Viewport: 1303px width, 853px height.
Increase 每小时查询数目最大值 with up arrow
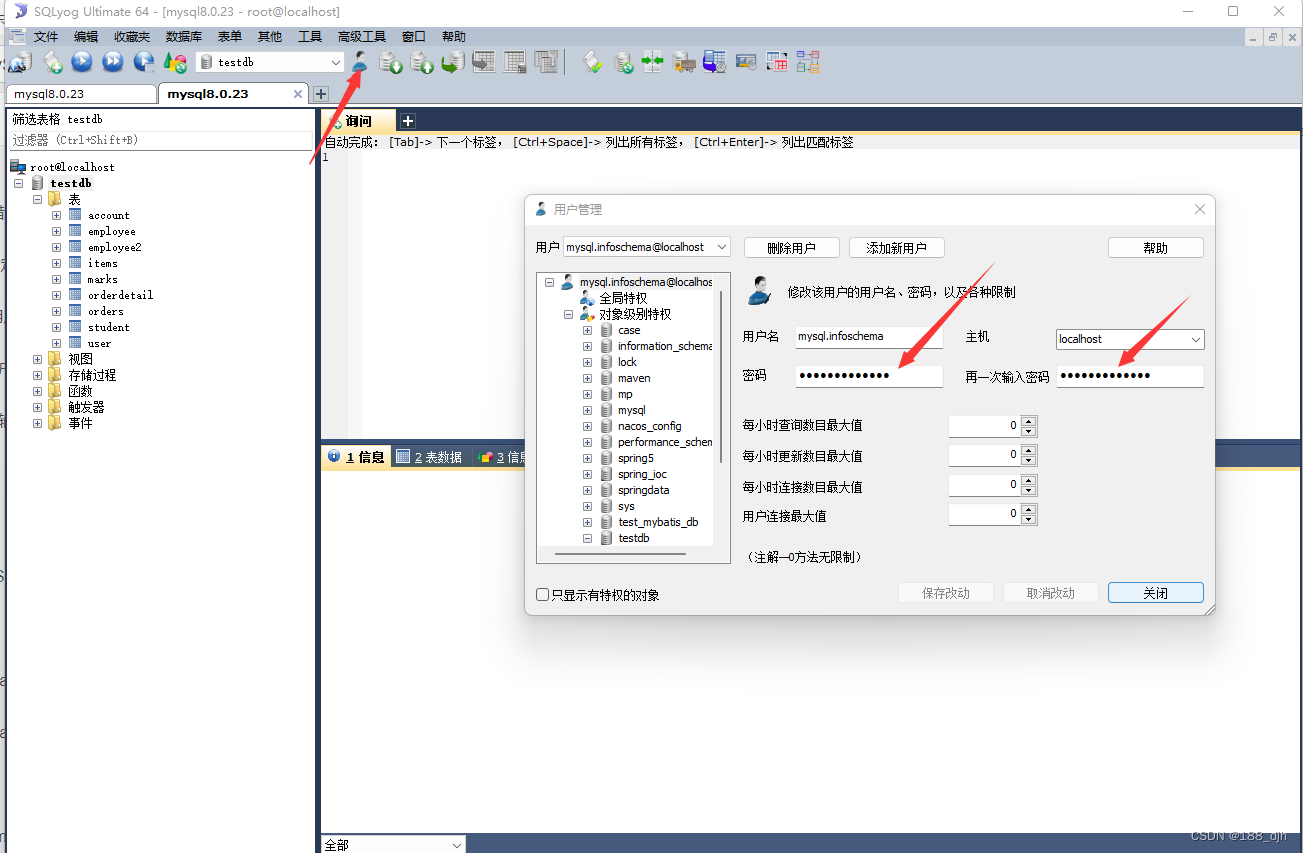[x=1029, y=421]
